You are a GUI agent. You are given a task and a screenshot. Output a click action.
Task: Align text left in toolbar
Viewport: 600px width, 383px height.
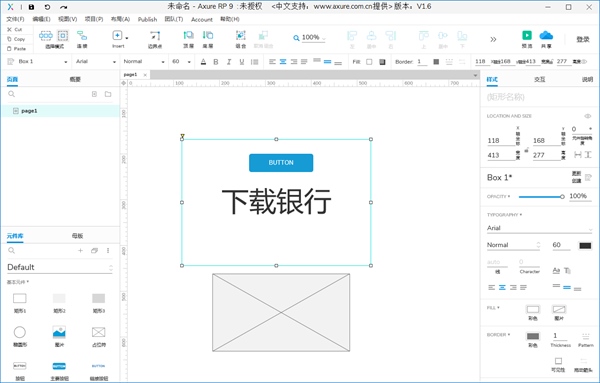coord(272,62)
